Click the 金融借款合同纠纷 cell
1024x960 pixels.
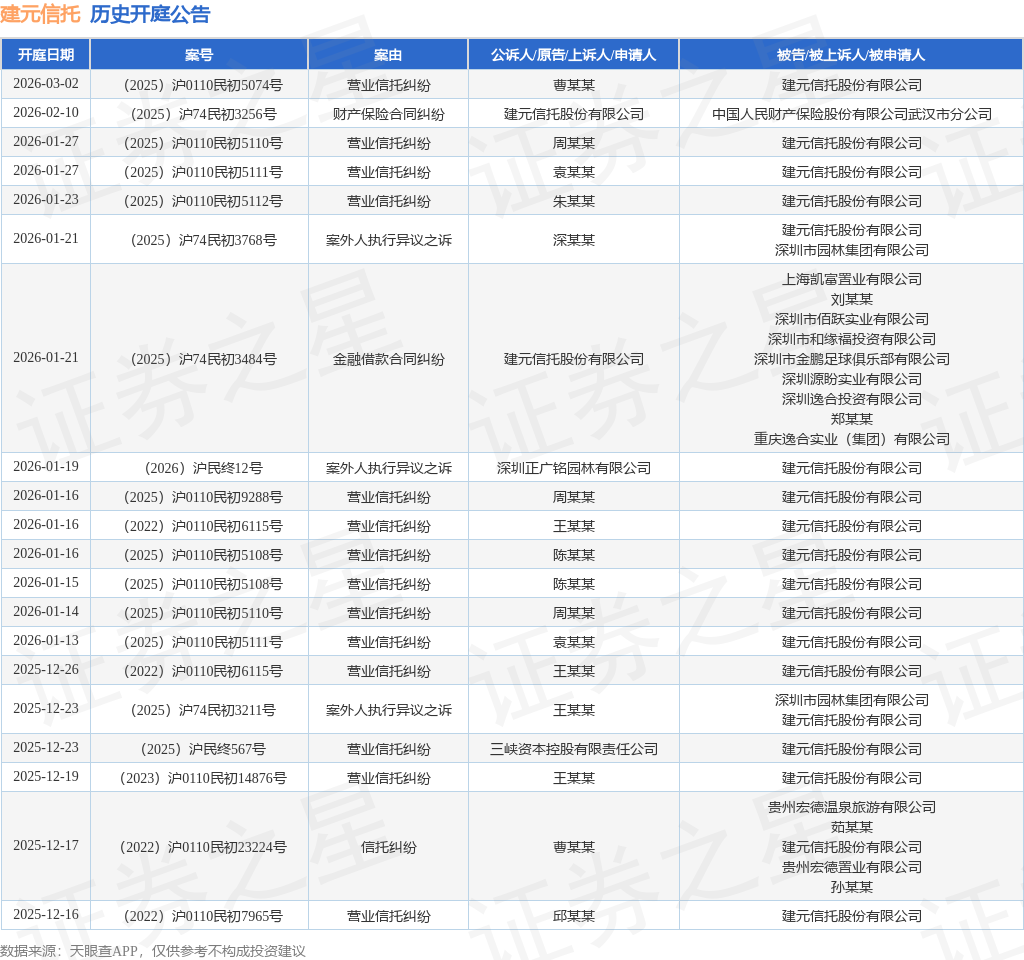[x=389, y=359]
